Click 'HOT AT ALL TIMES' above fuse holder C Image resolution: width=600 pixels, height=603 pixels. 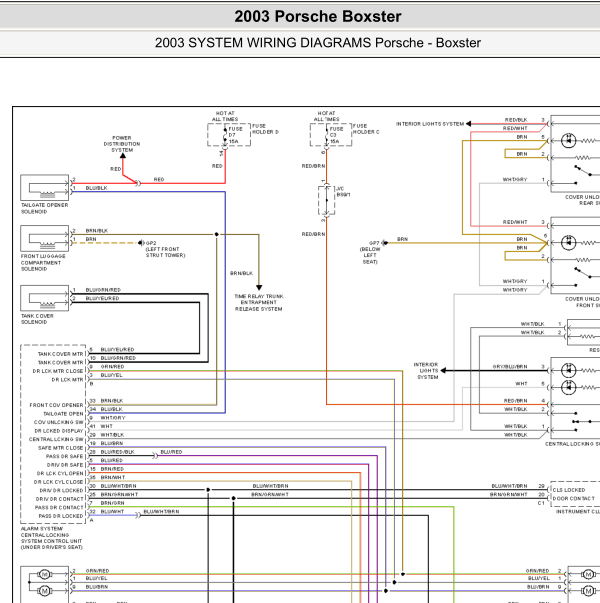pos(327,116)
